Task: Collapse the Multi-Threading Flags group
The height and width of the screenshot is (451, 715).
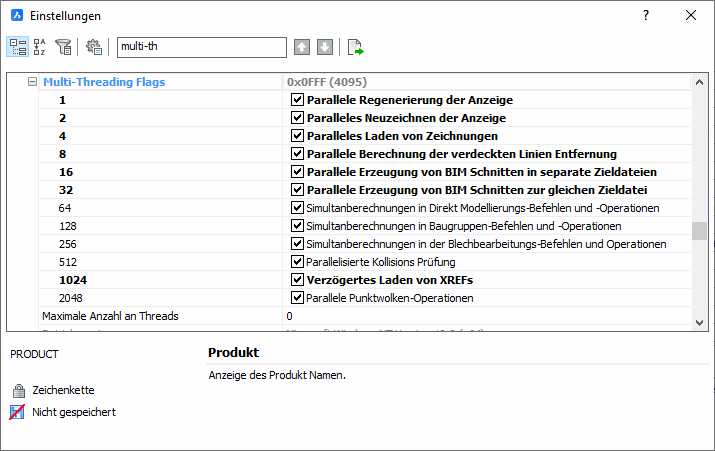Action: pos(32,82)
